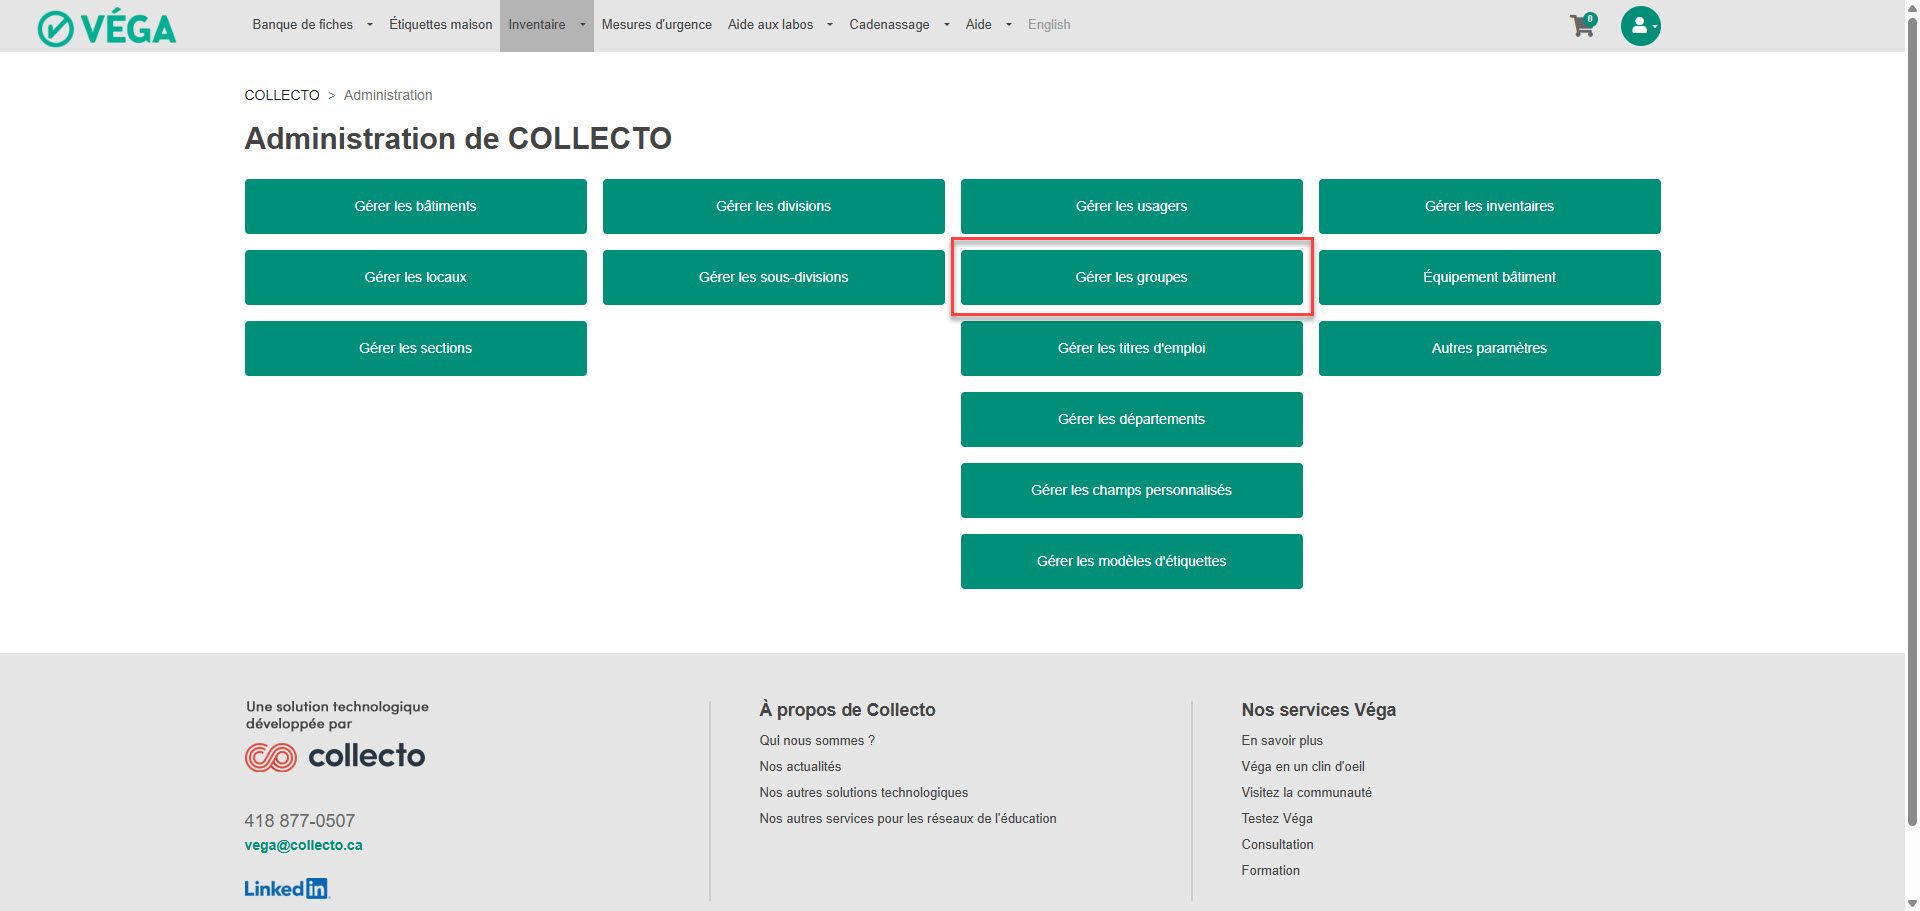This screenshot has width=1920, height=911.
Task: Click the Véga logo in header
Action: point(107,28)
